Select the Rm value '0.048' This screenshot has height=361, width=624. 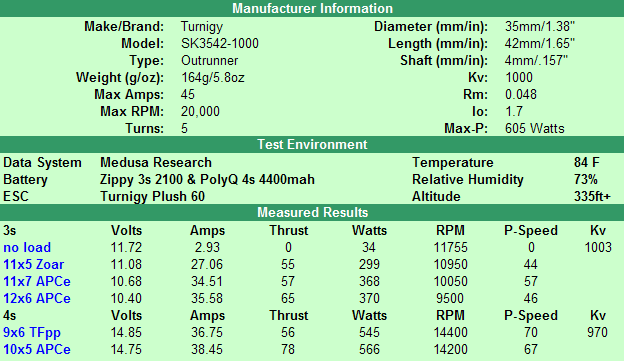coord(521,95)
